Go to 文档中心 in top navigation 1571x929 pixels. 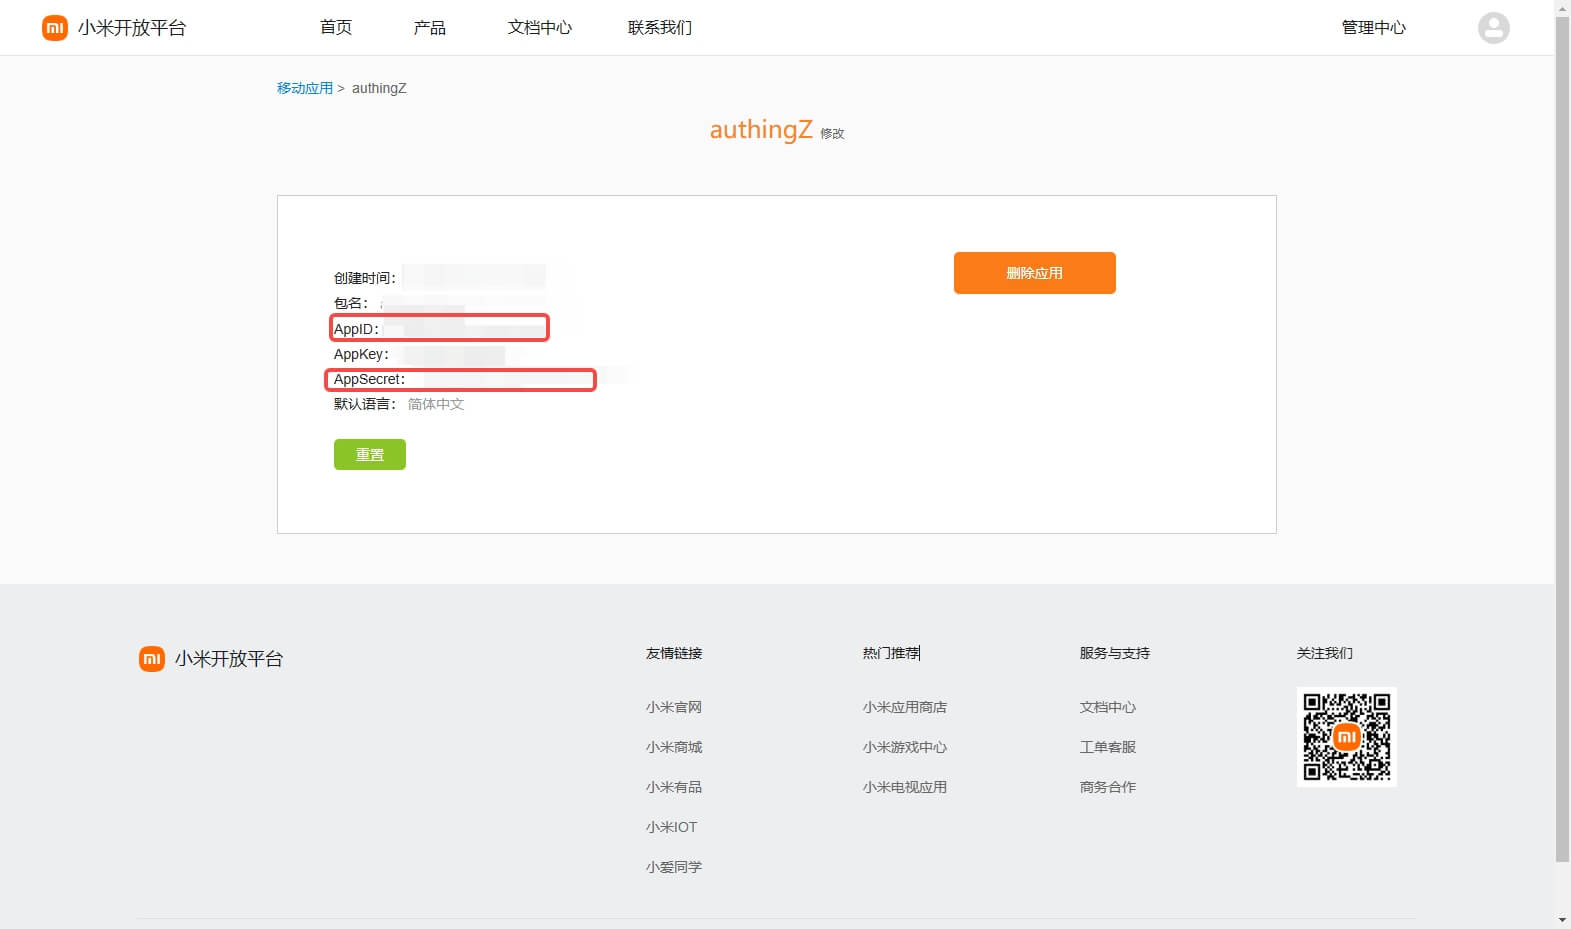540,28
